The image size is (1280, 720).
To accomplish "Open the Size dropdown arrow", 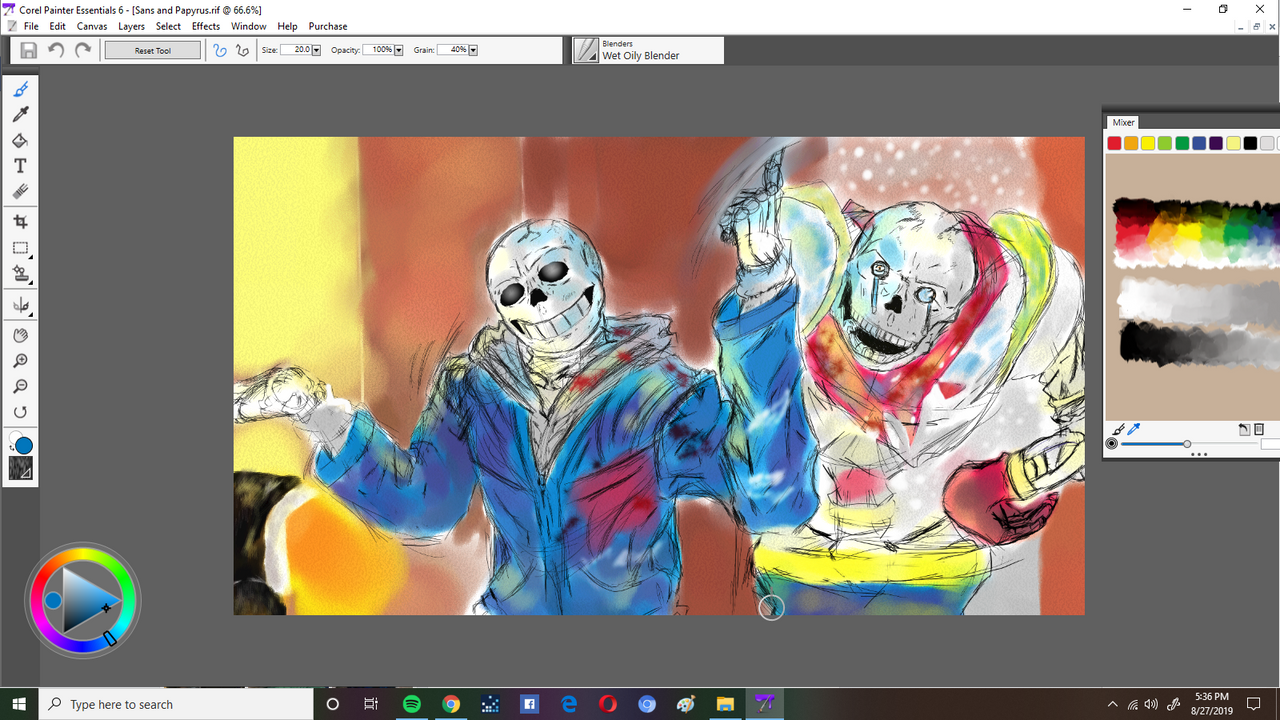I will point(316,50).
